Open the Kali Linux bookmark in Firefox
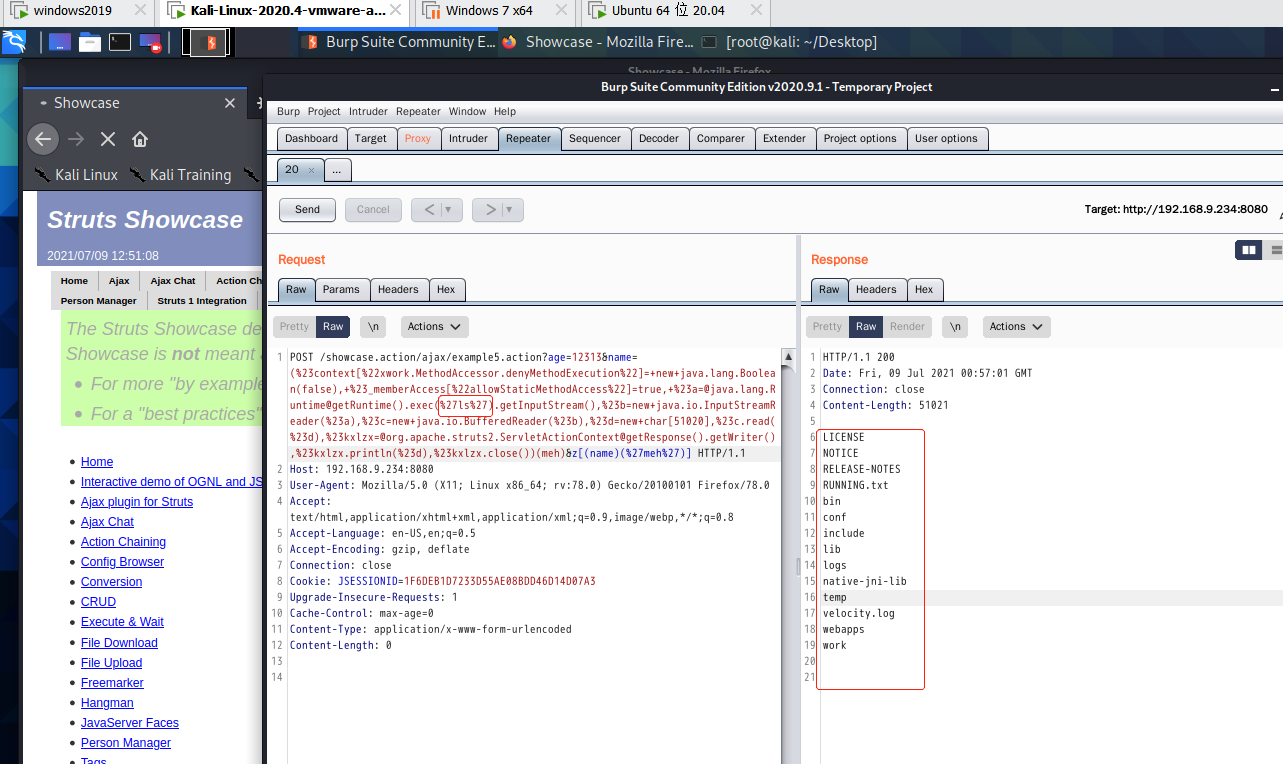1283x764 pixels. click(76, 174)
